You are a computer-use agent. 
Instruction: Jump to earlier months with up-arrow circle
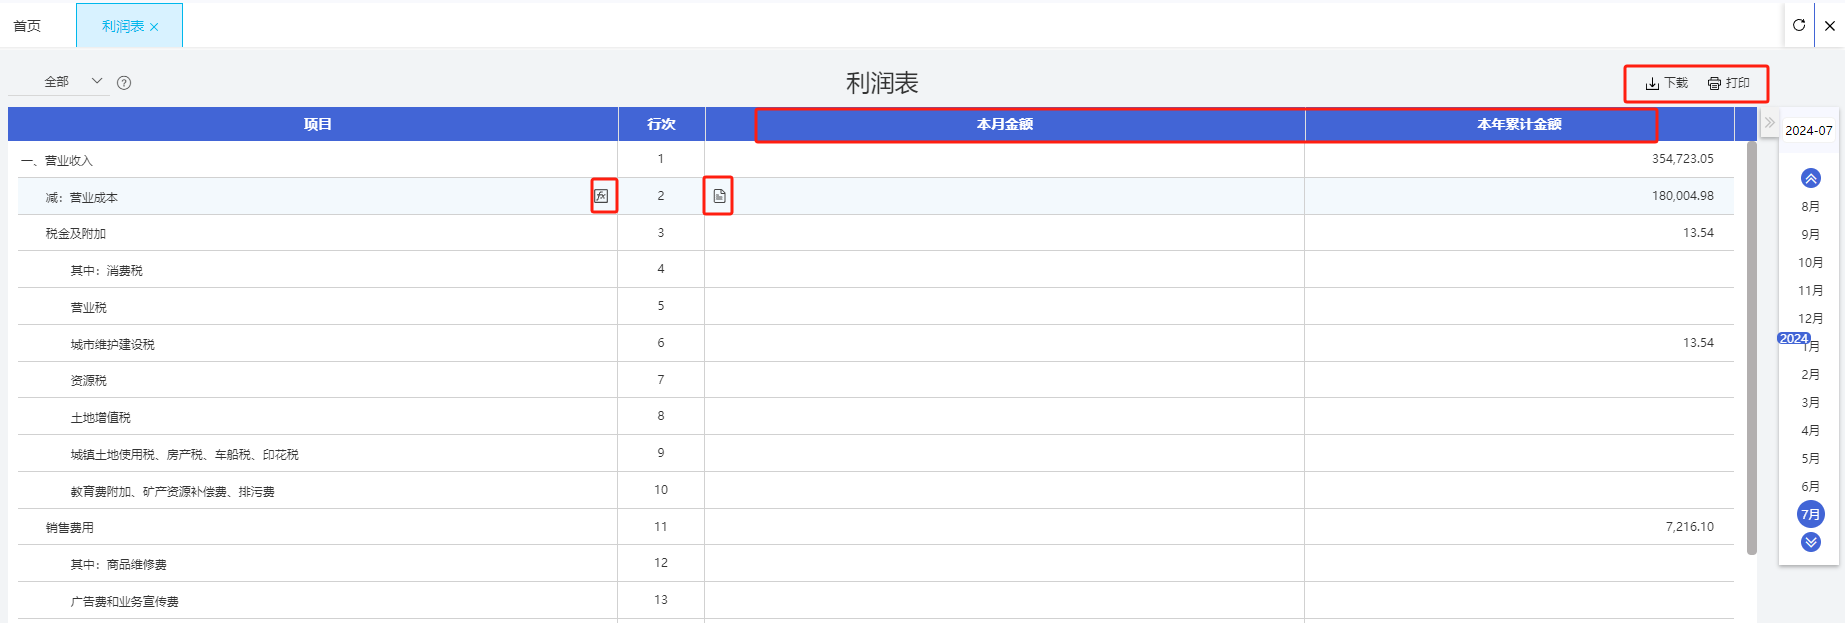tap(1811, 178)
